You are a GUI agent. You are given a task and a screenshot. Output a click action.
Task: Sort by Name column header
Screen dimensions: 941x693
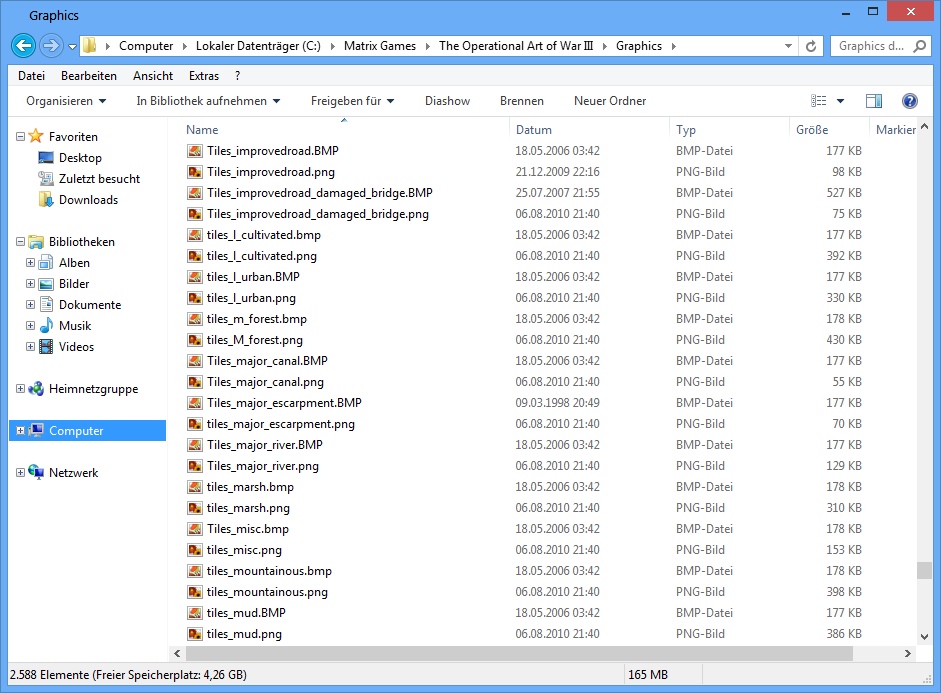click(202, 130)
